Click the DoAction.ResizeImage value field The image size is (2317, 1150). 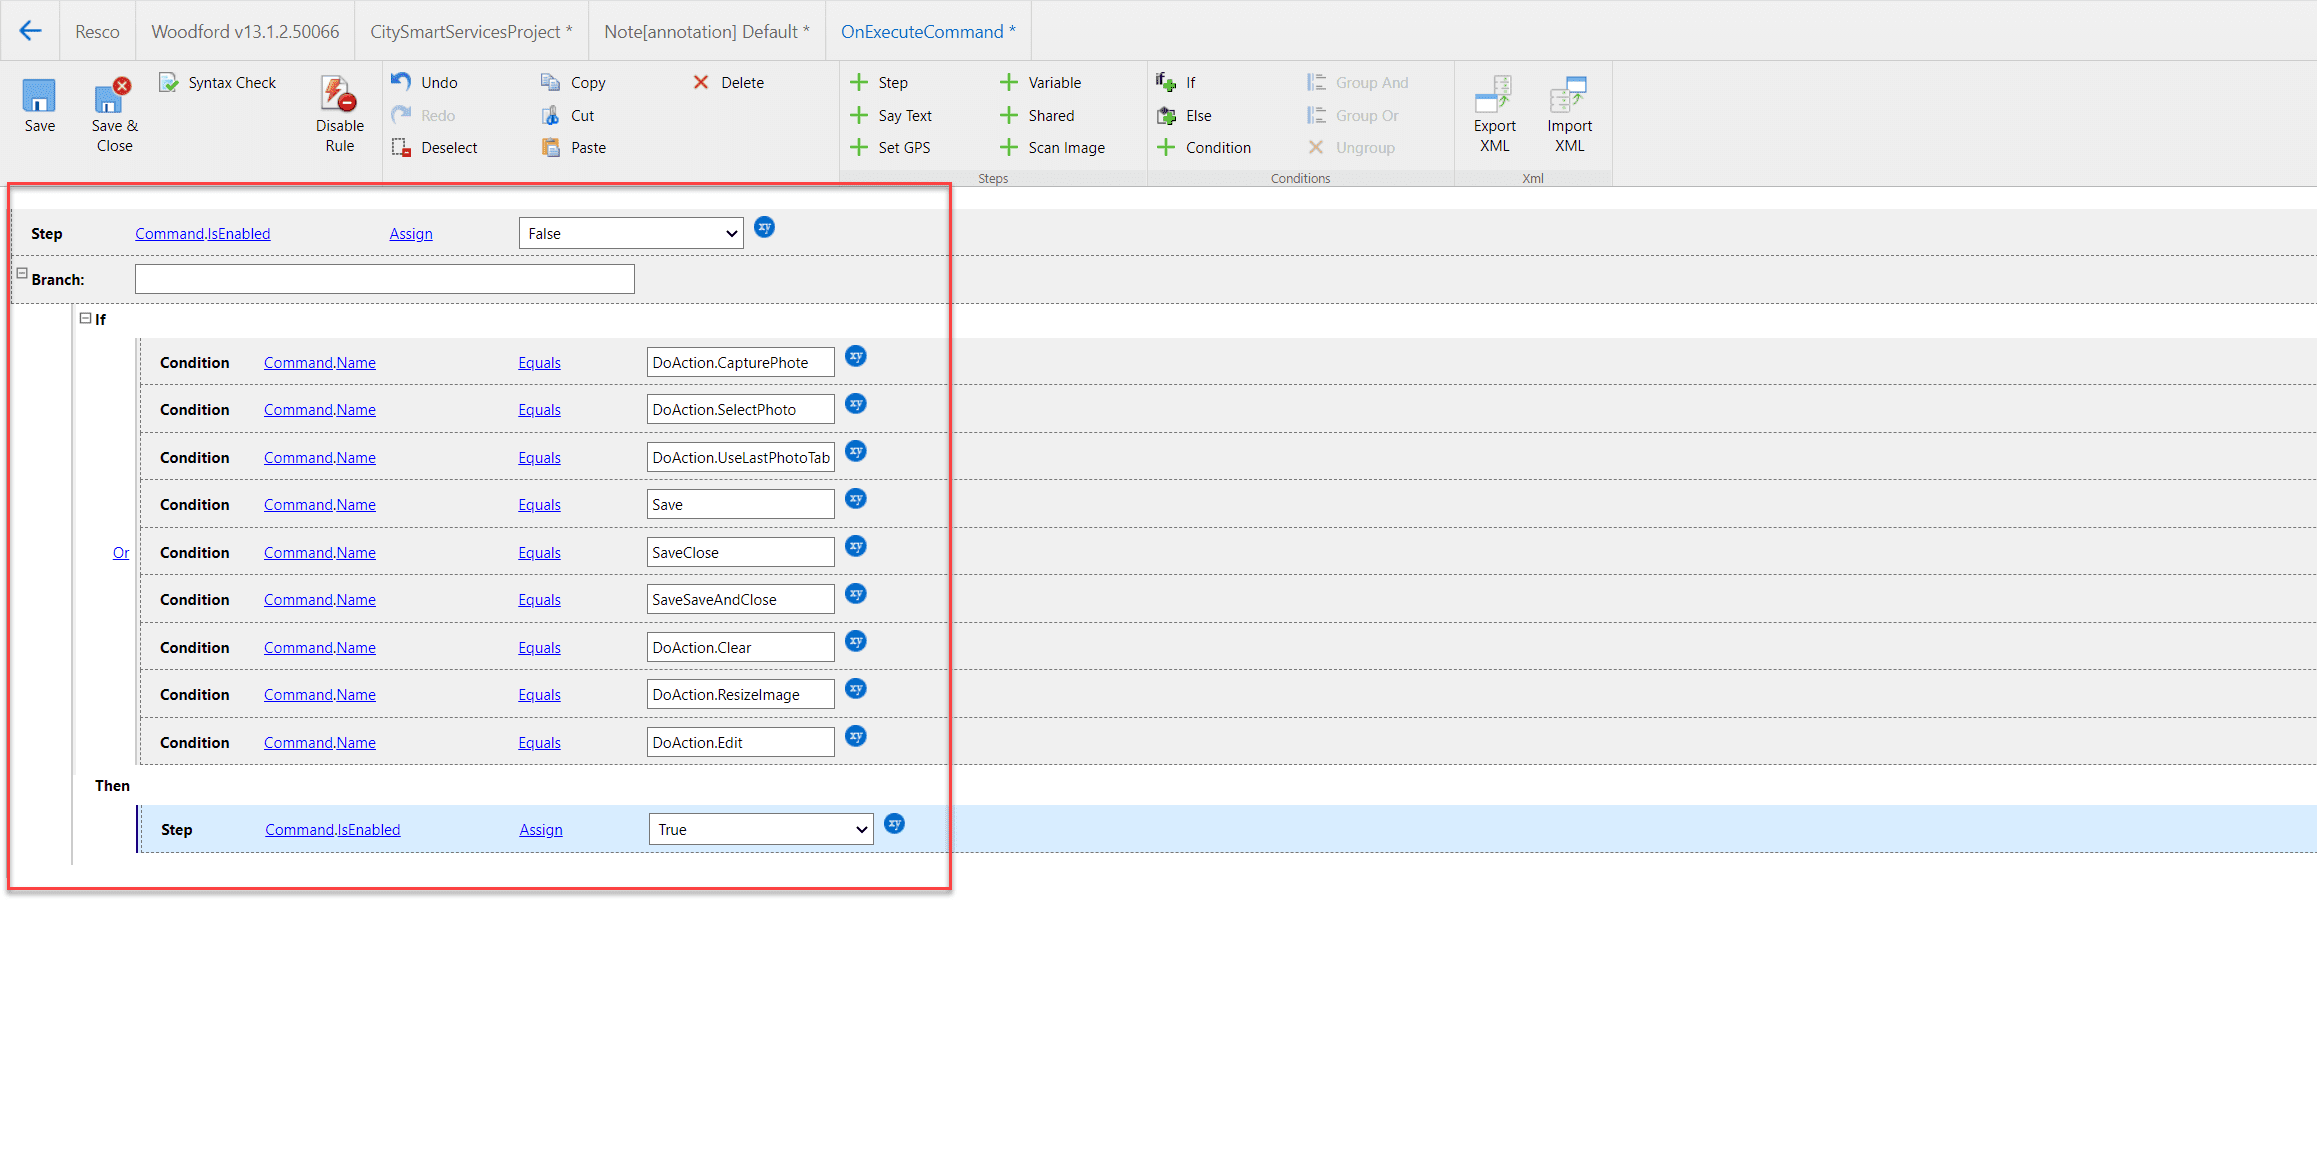click(741, 694)
